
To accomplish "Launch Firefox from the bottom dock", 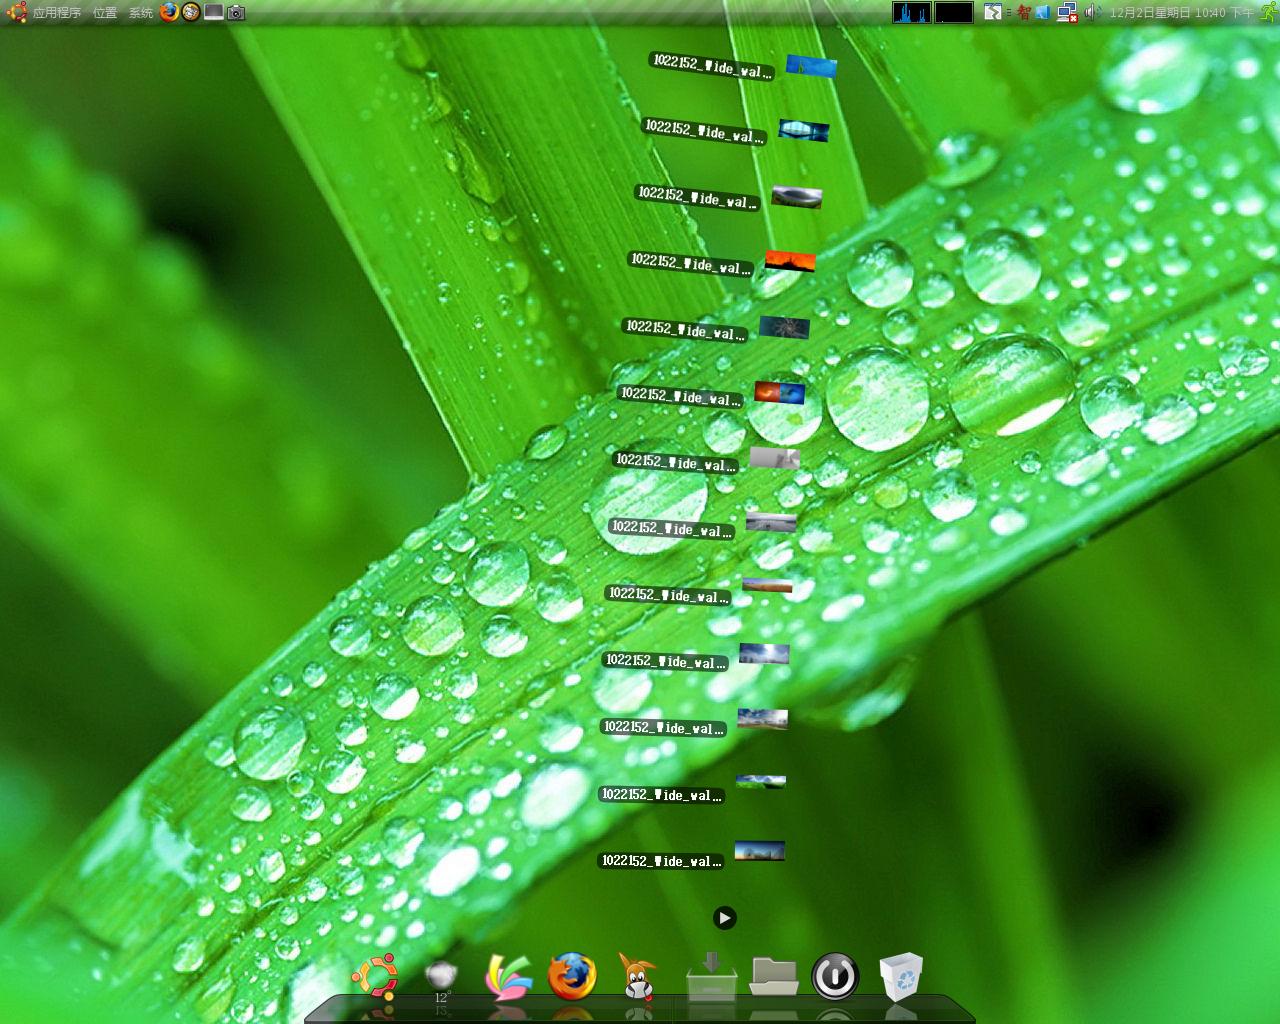I will (572, 976).
